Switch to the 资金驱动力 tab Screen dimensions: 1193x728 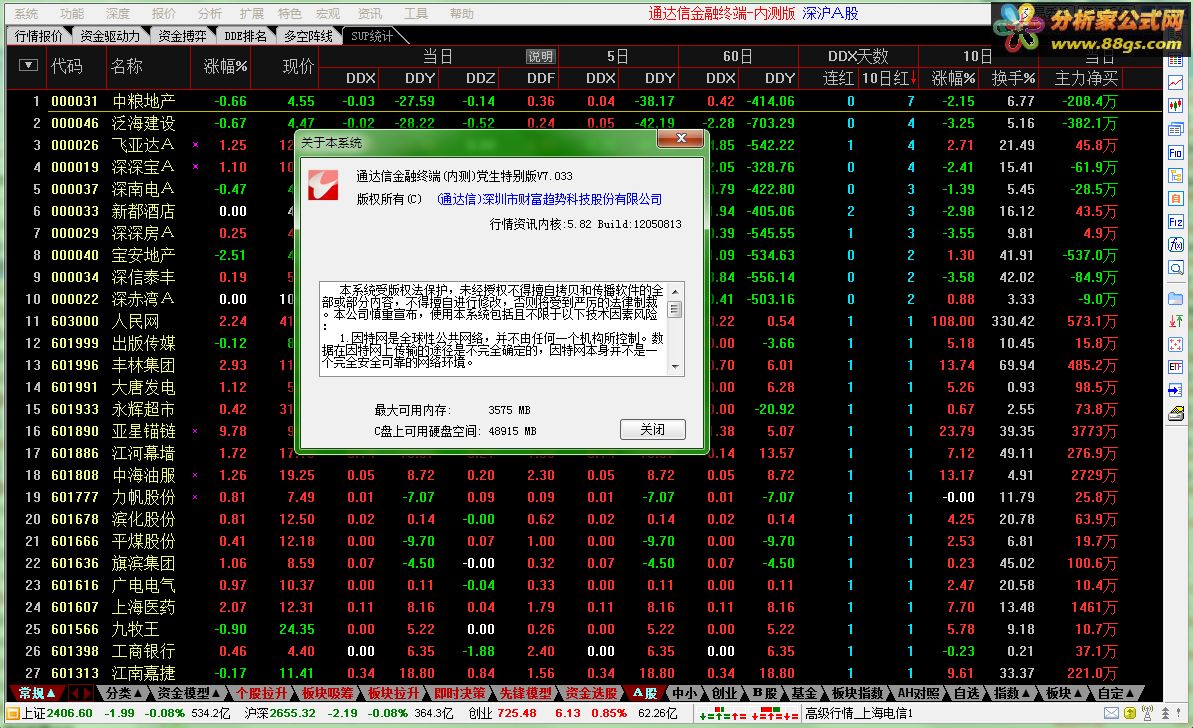coord(110,36)
